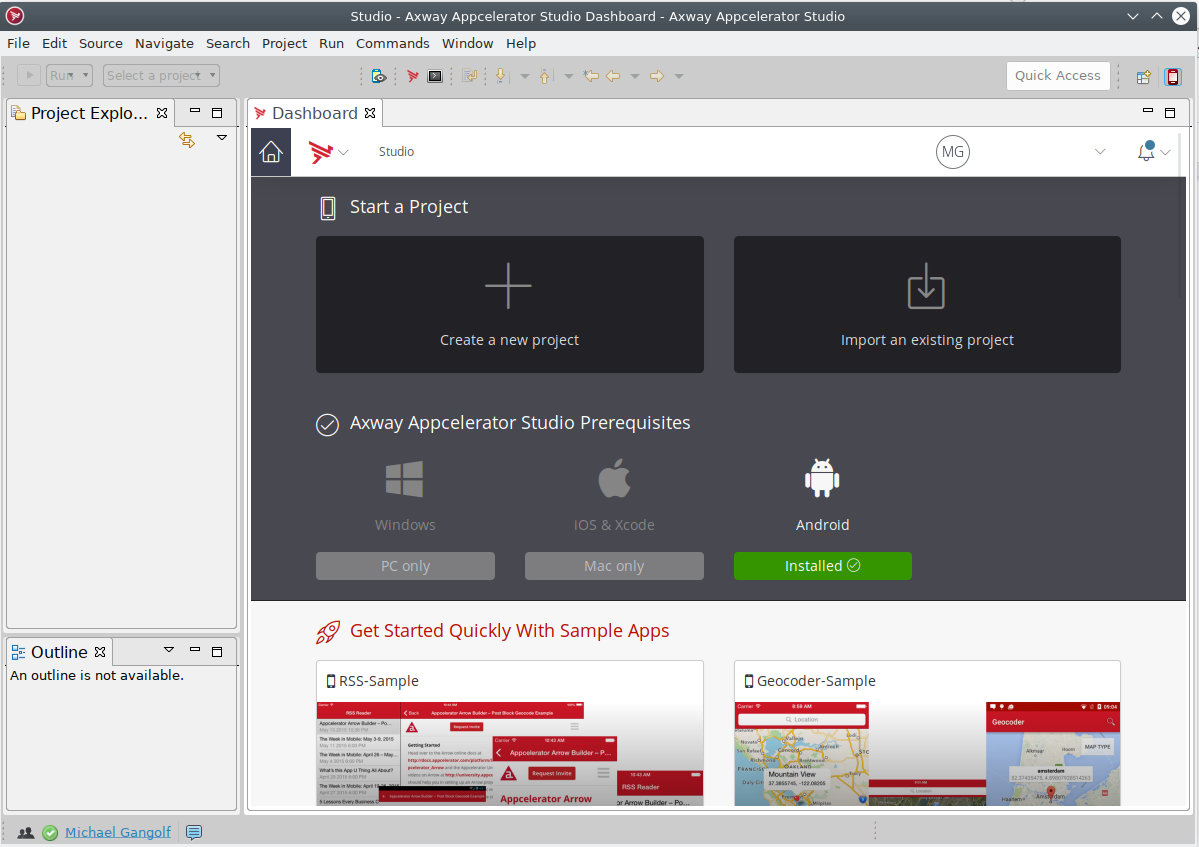Click the Back navigation arrow

pos(613,76)
